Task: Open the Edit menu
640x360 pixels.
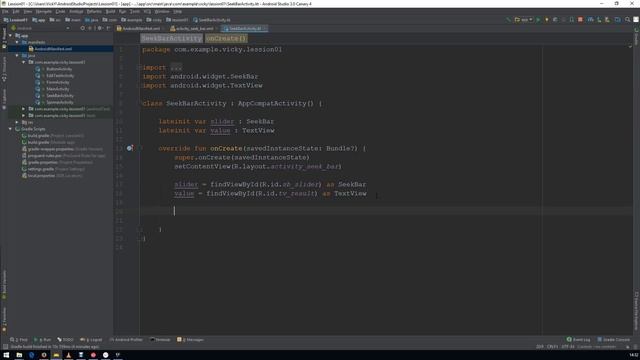Action: coord(16,11)
